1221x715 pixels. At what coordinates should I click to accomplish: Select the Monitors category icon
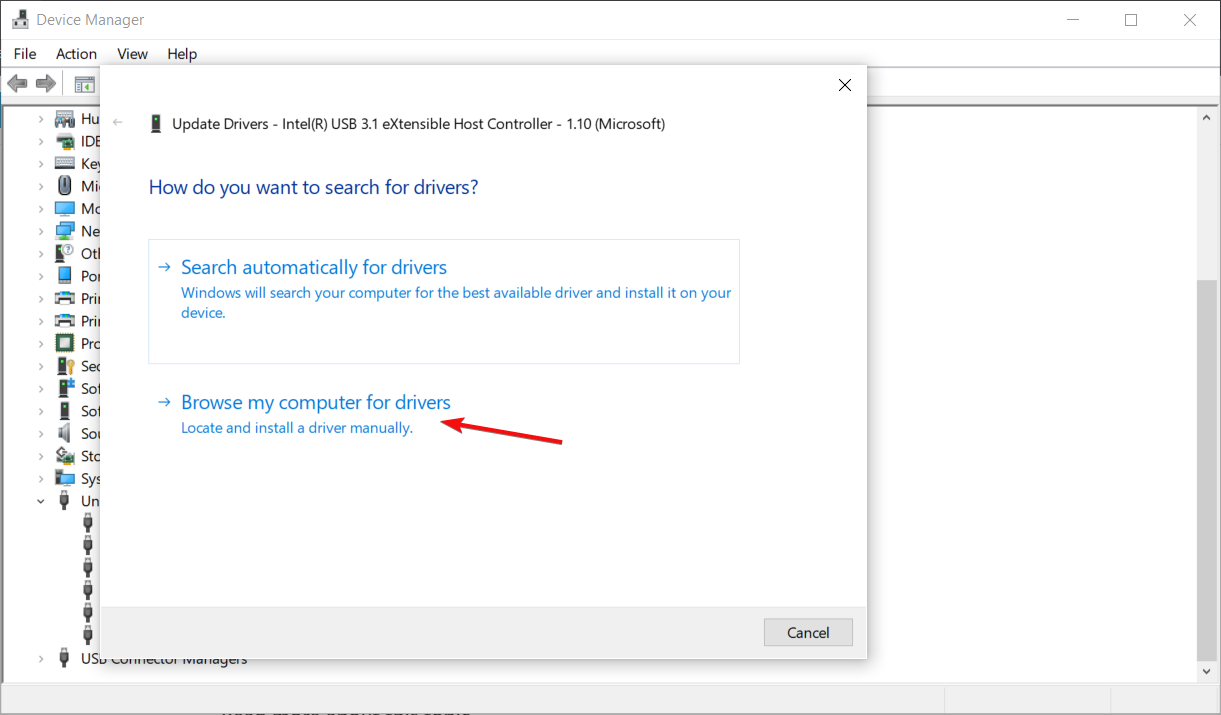65,208
